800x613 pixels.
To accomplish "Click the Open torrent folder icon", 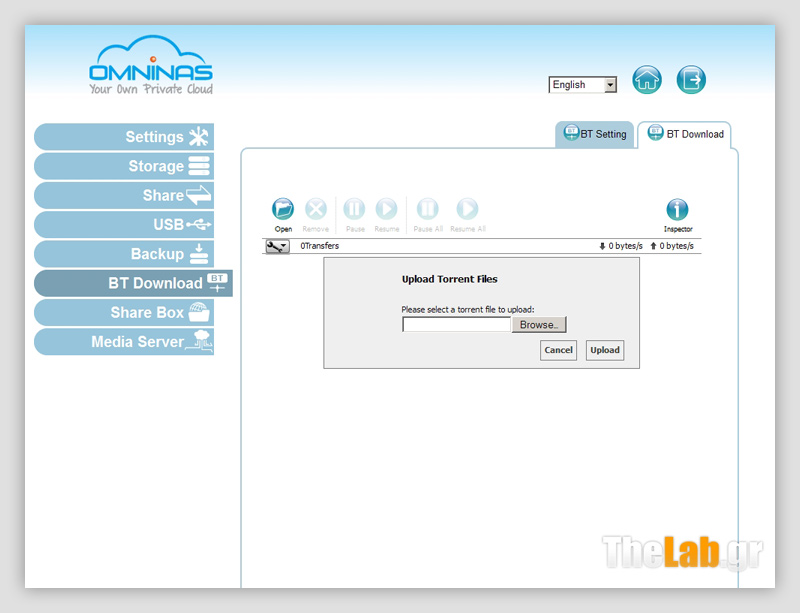I will 283,209.
